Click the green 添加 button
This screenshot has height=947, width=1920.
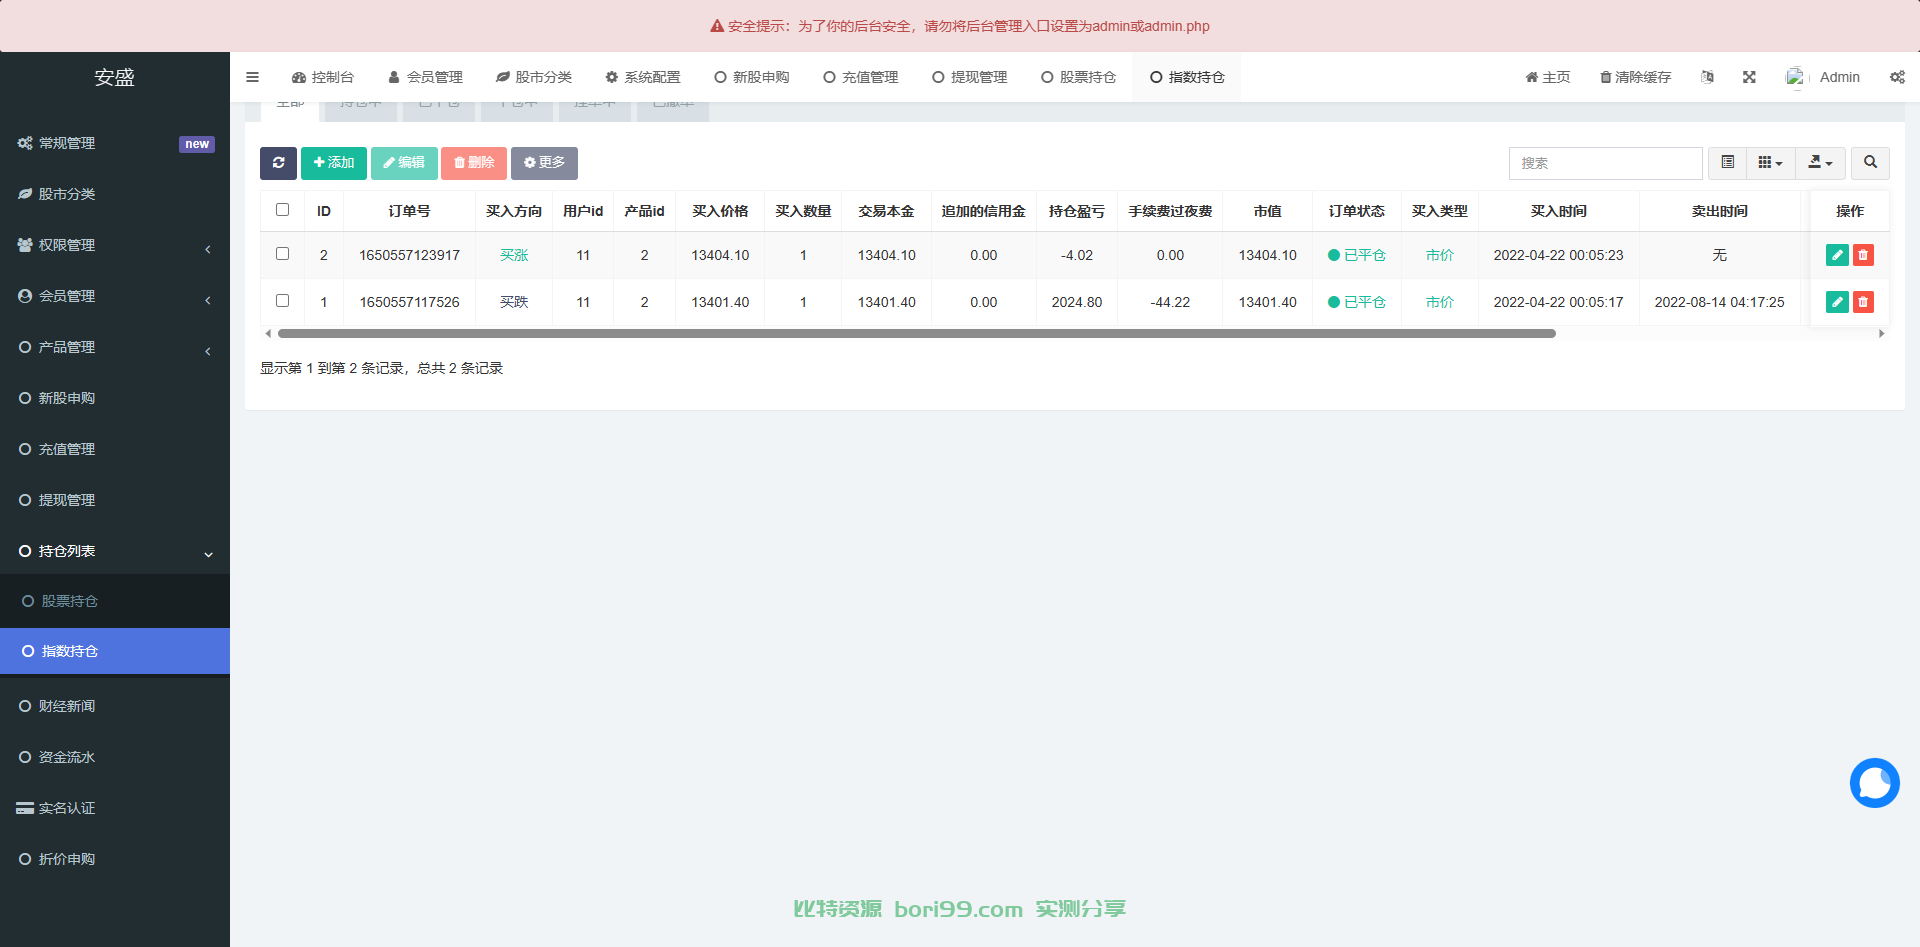[x=334, y=163]
